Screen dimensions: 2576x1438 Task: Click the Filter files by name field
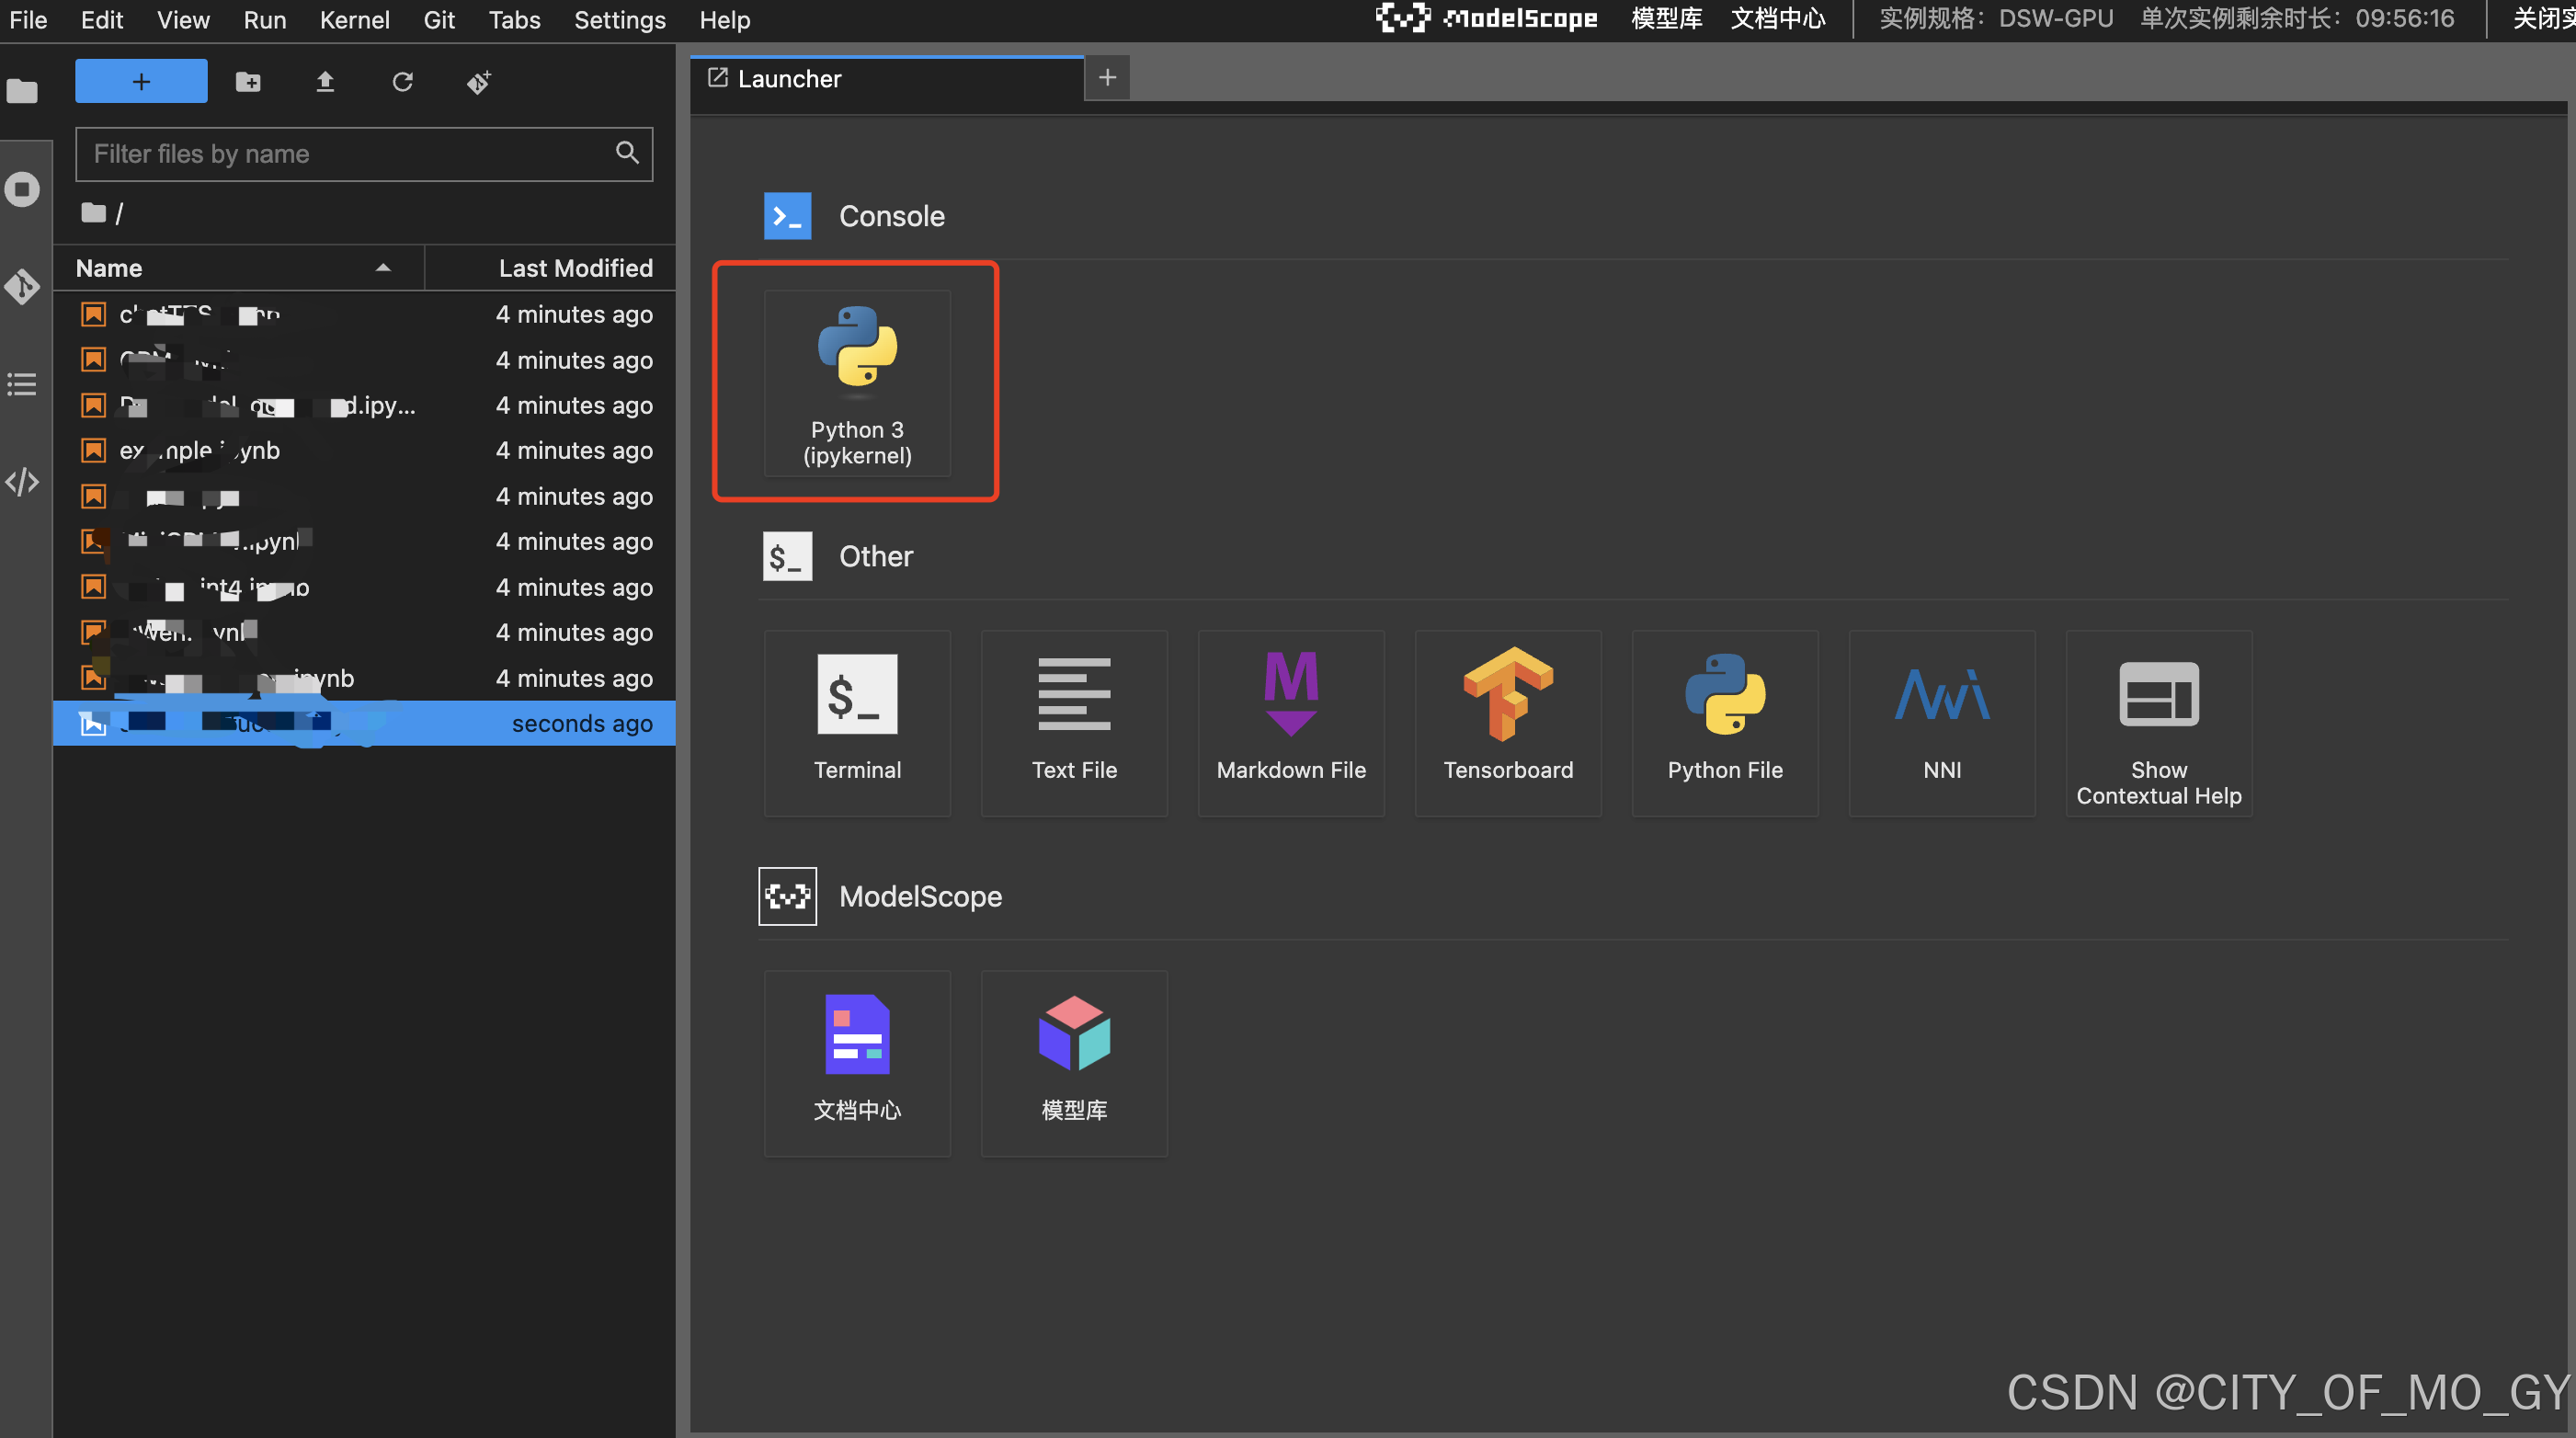point(364,154)
